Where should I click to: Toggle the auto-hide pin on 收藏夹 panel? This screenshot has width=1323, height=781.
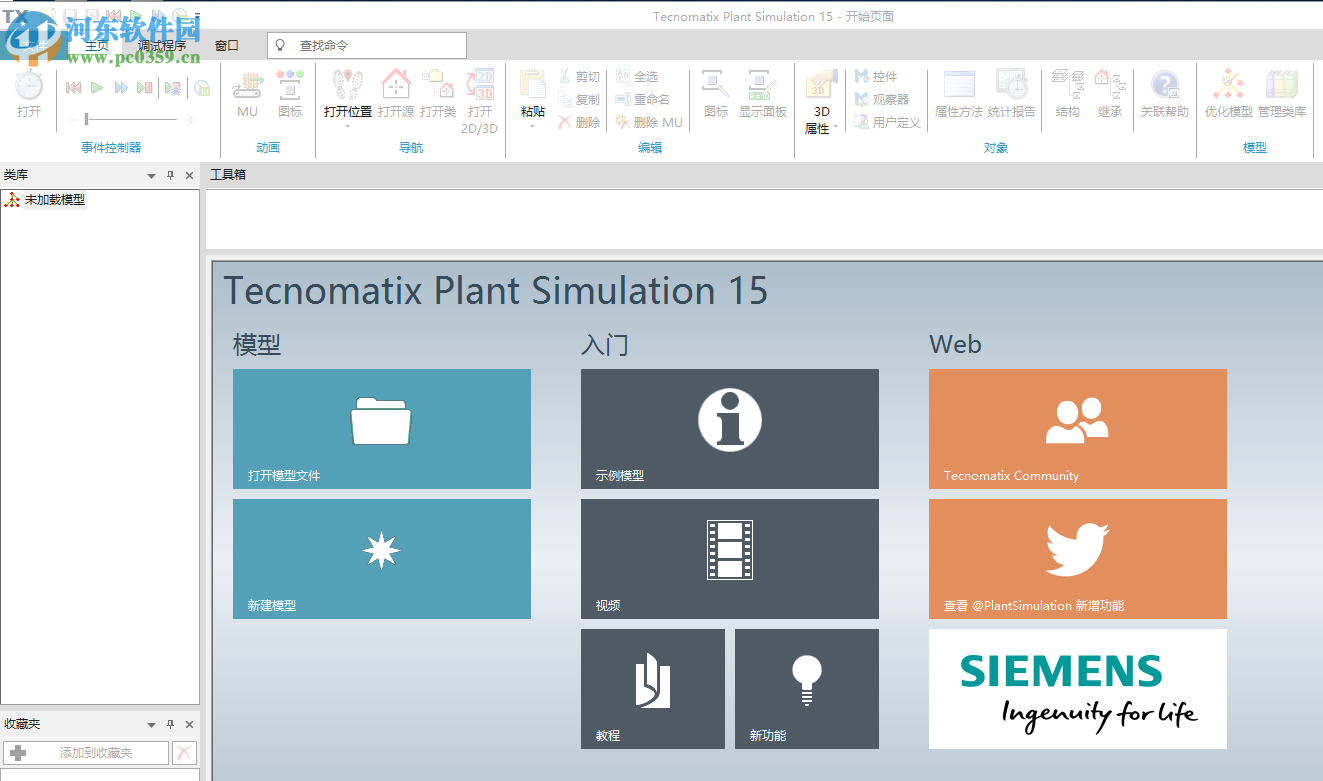point(170,723)
